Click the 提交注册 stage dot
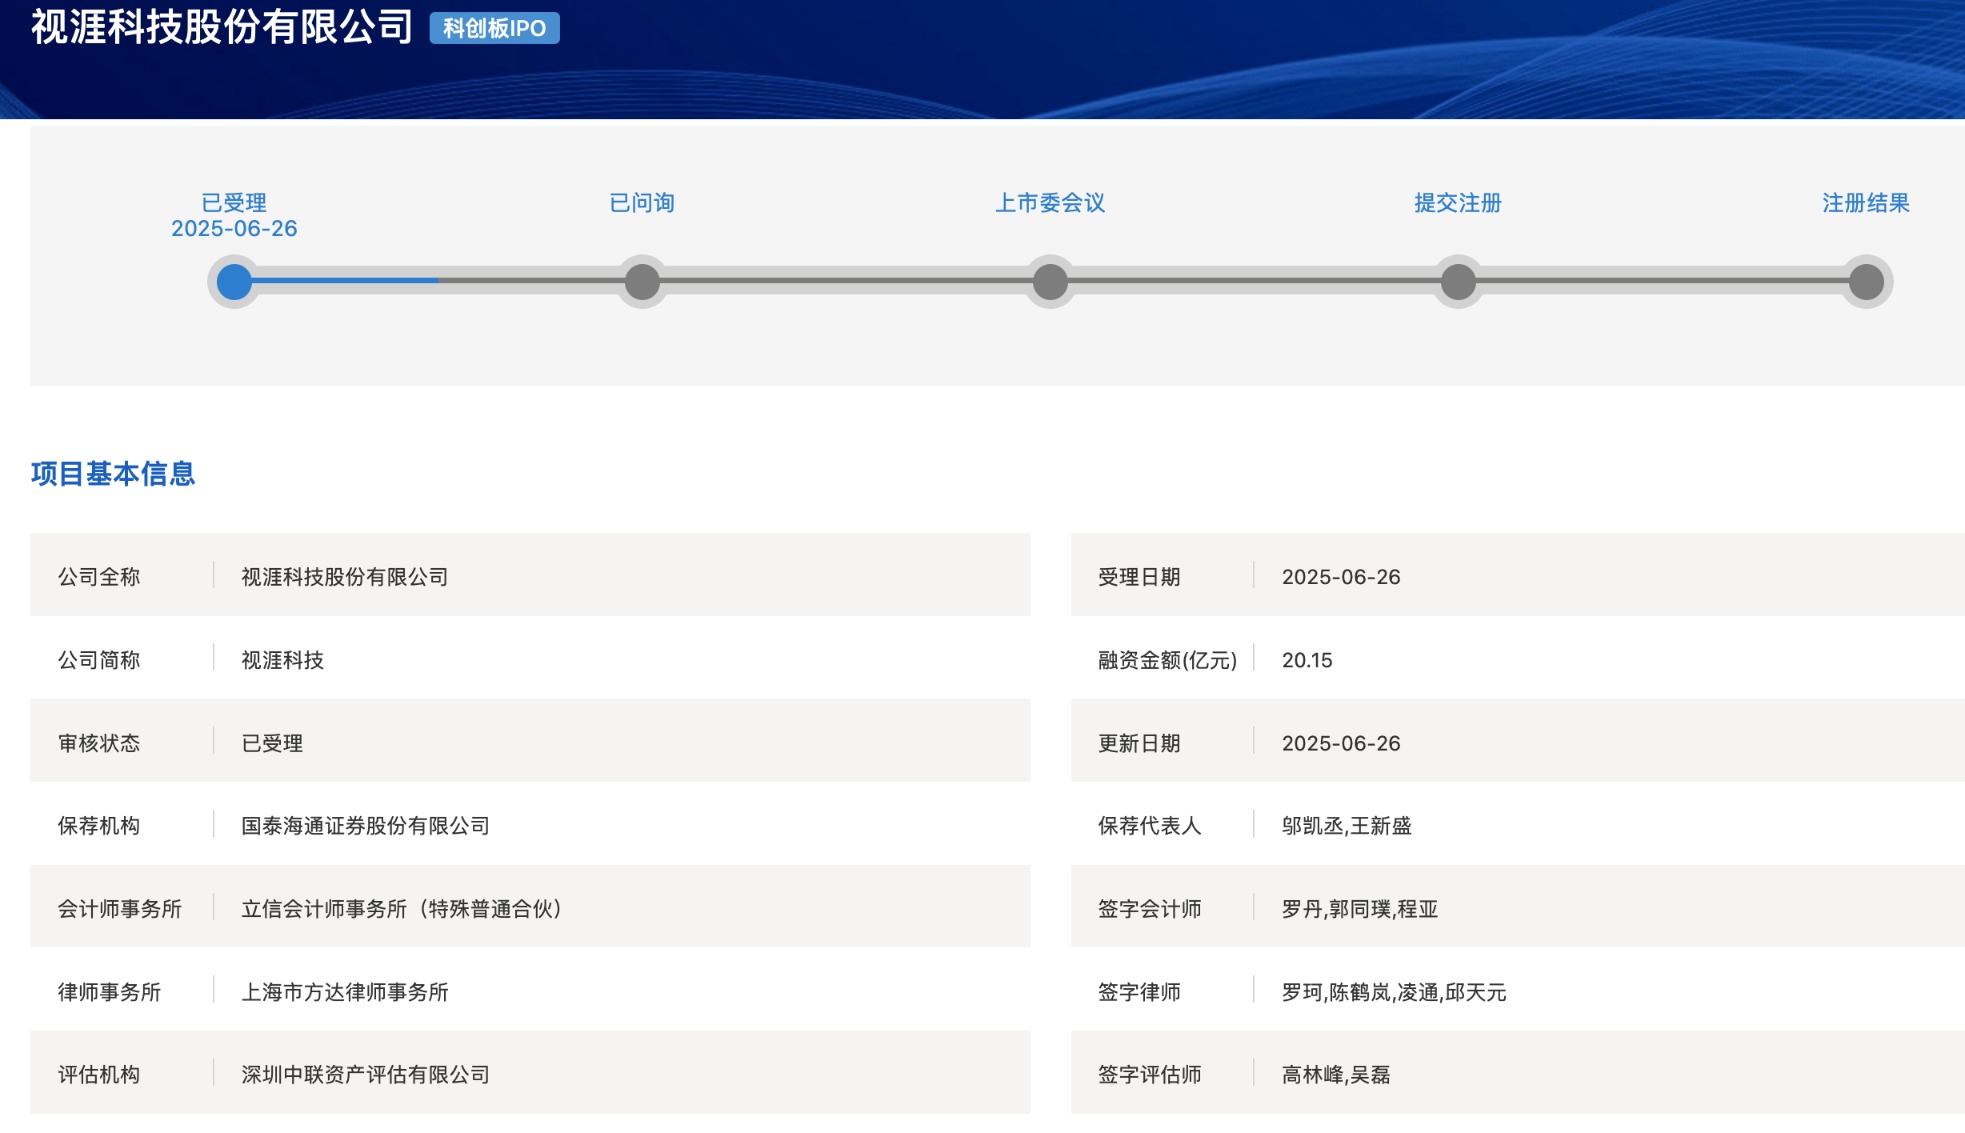1965x1133 pixels. pos(1458,282)
